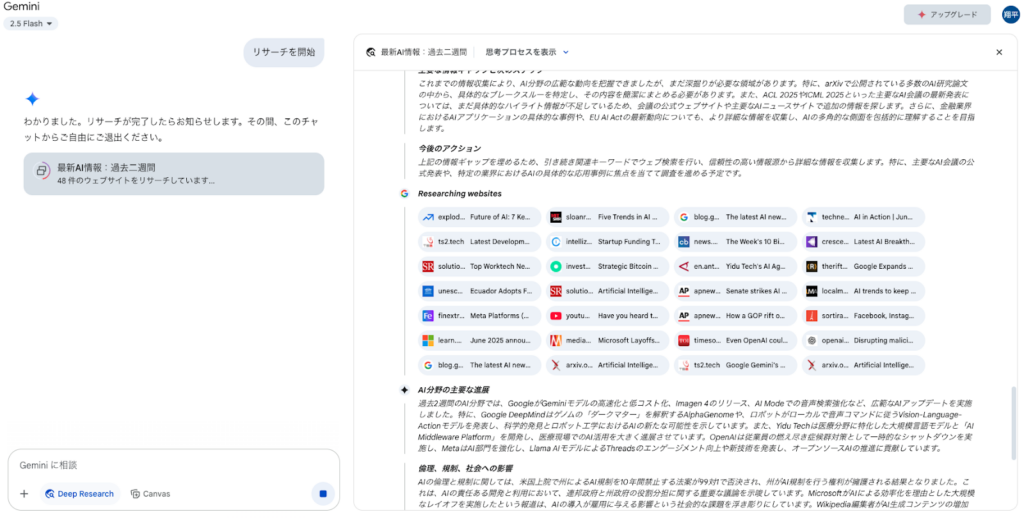Click the purple cresce favicon on the Latest AI Breakth chip

(812, 242)
